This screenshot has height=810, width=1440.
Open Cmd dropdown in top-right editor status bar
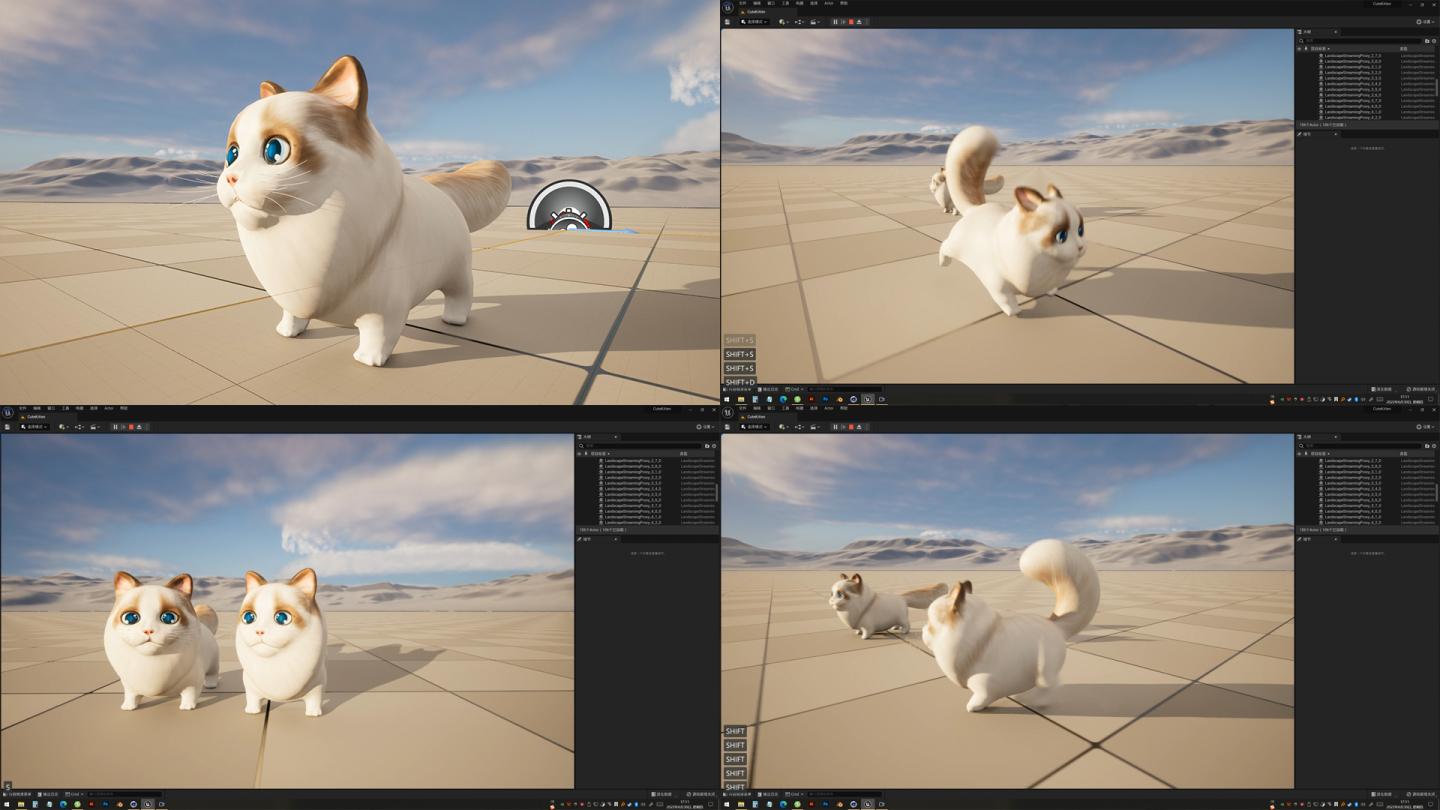tap(795, 389)
